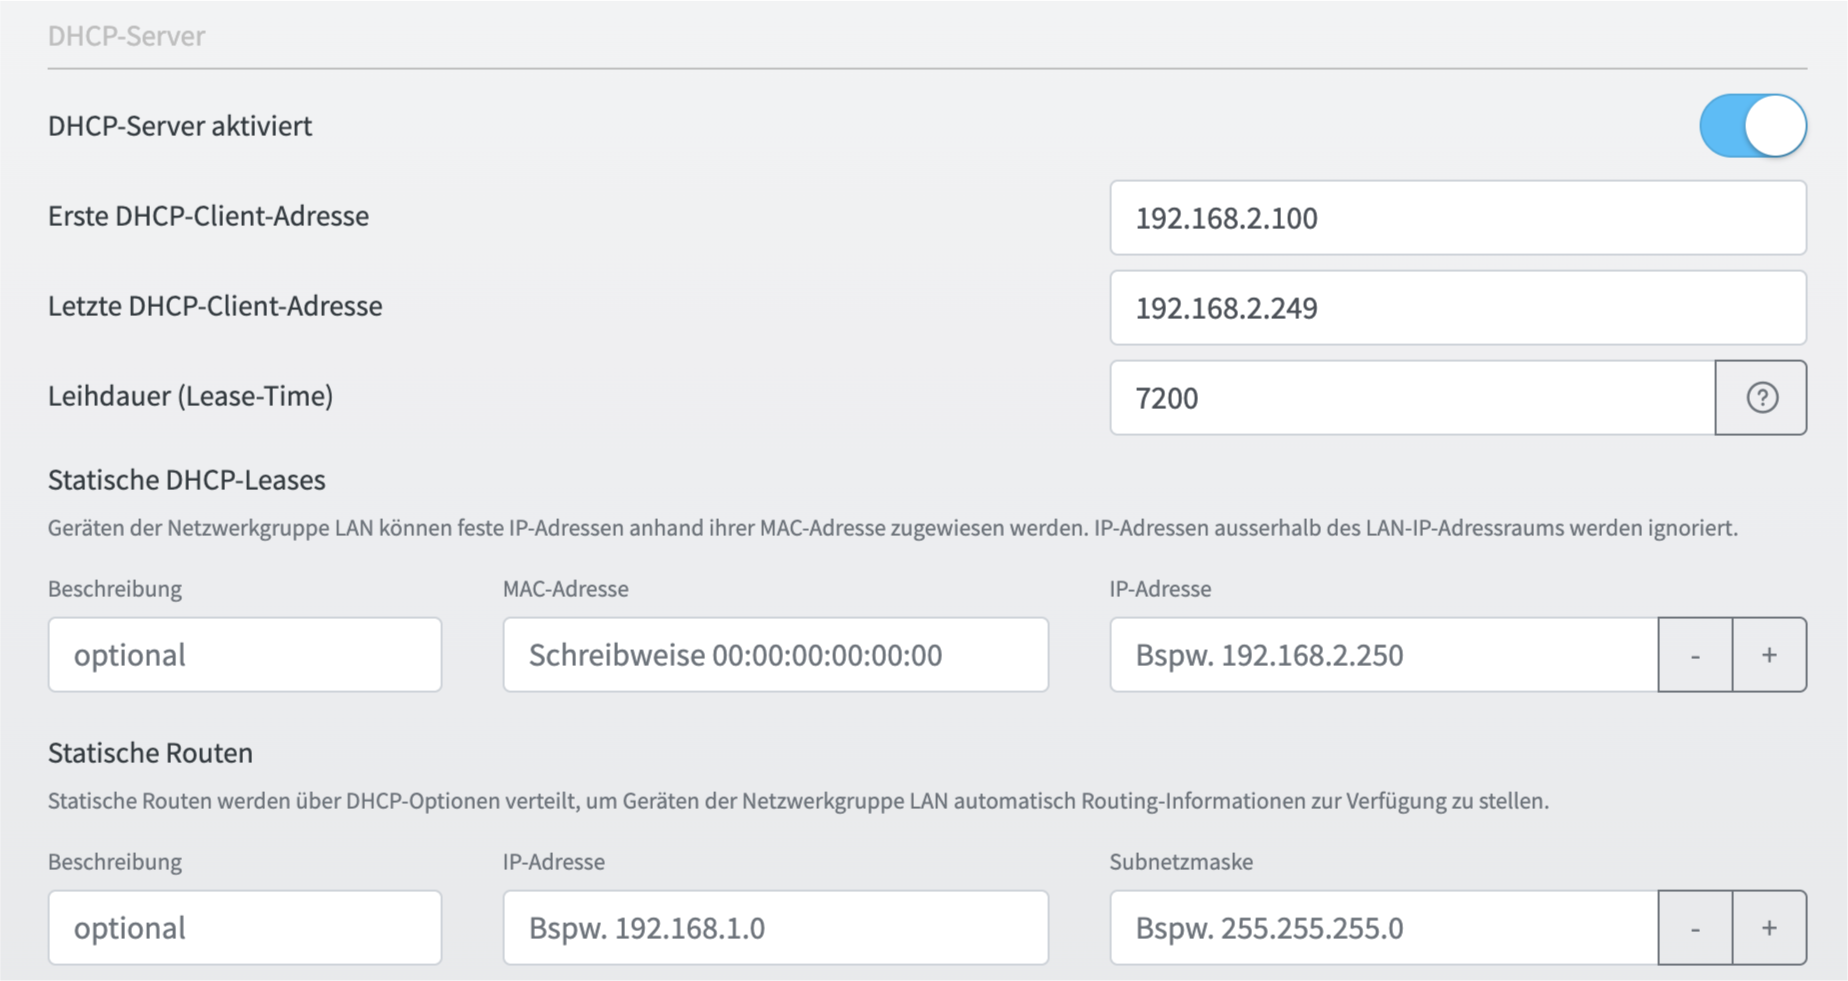
Task: Click the Subnetzmaske input field
Action: [1383, 928]
